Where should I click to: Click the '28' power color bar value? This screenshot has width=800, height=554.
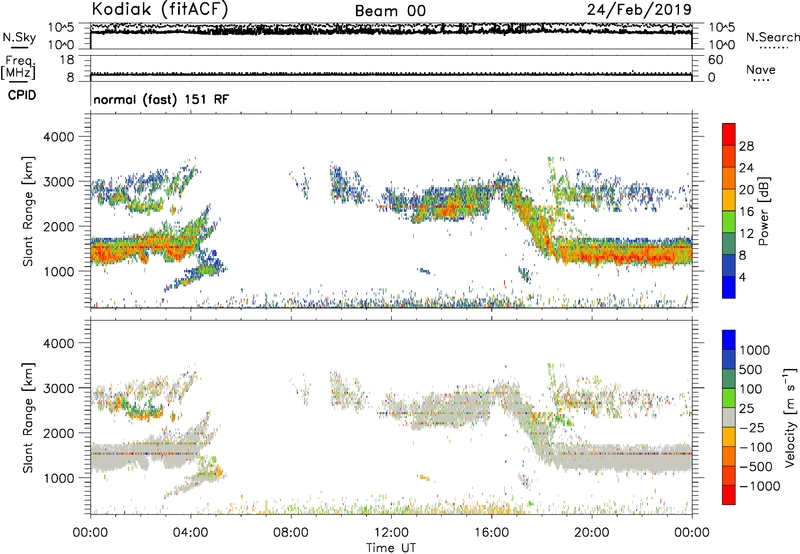[x=746, y=146]
